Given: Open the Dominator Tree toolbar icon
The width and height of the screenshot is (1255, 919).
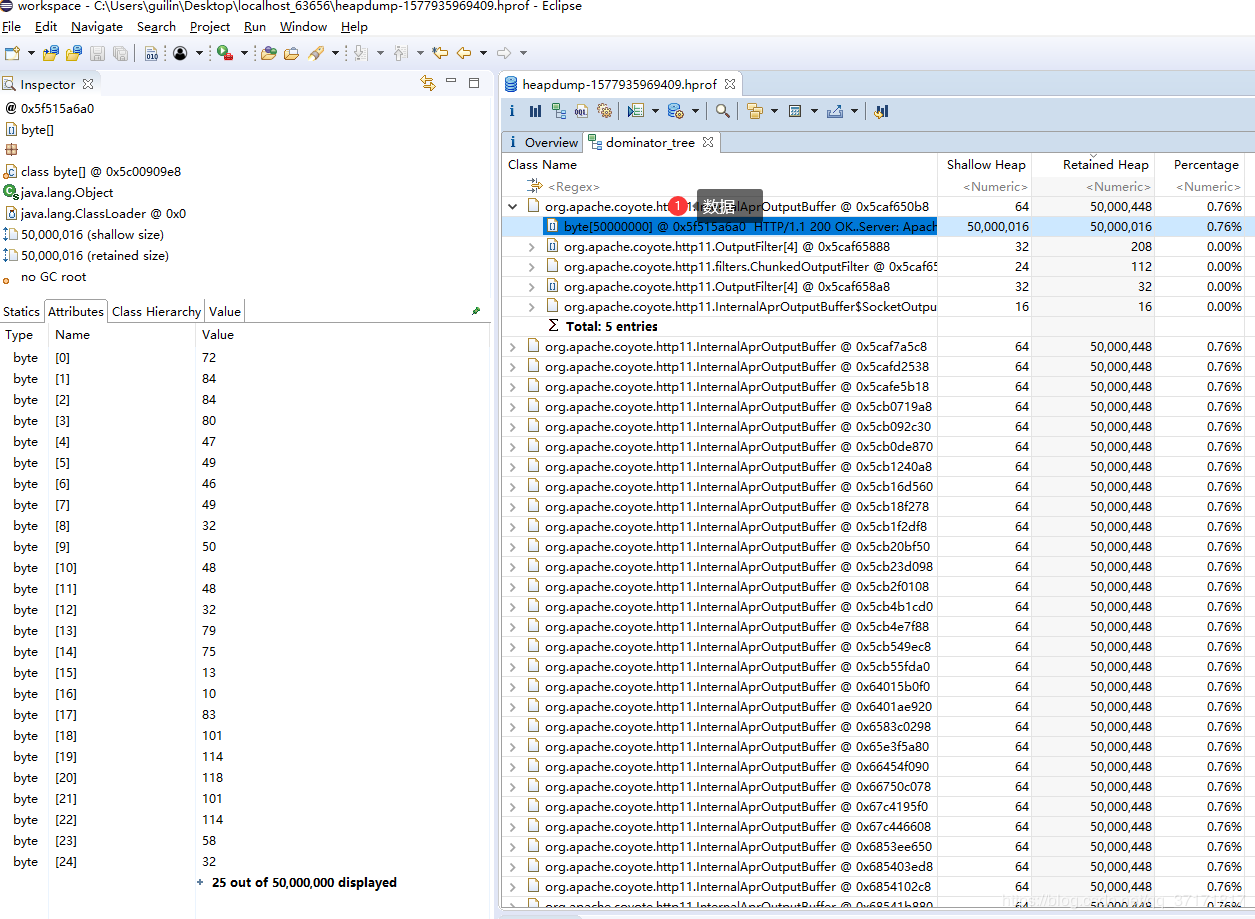Looking at the screenshot, I should [x=558, y=111].
